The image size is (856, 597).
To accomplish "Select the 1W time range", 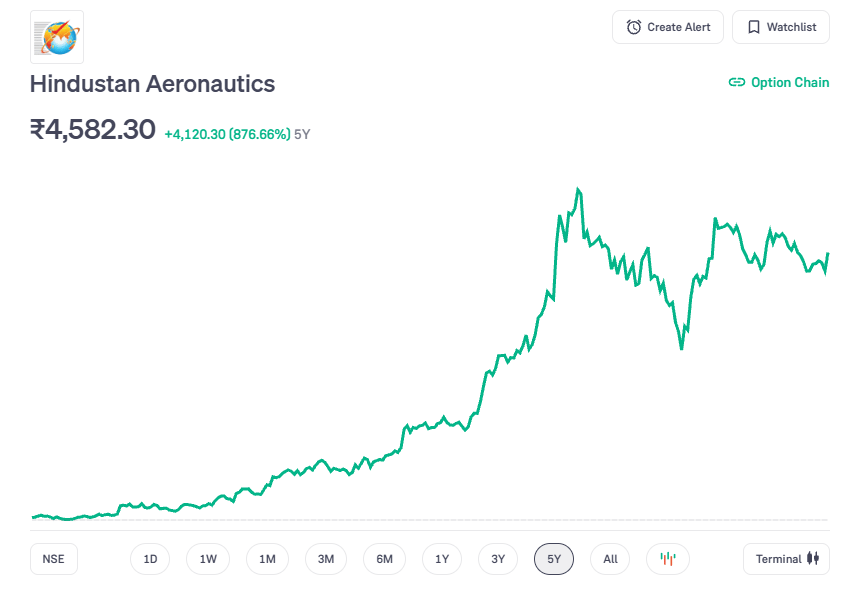I will [x=208, y=559].
